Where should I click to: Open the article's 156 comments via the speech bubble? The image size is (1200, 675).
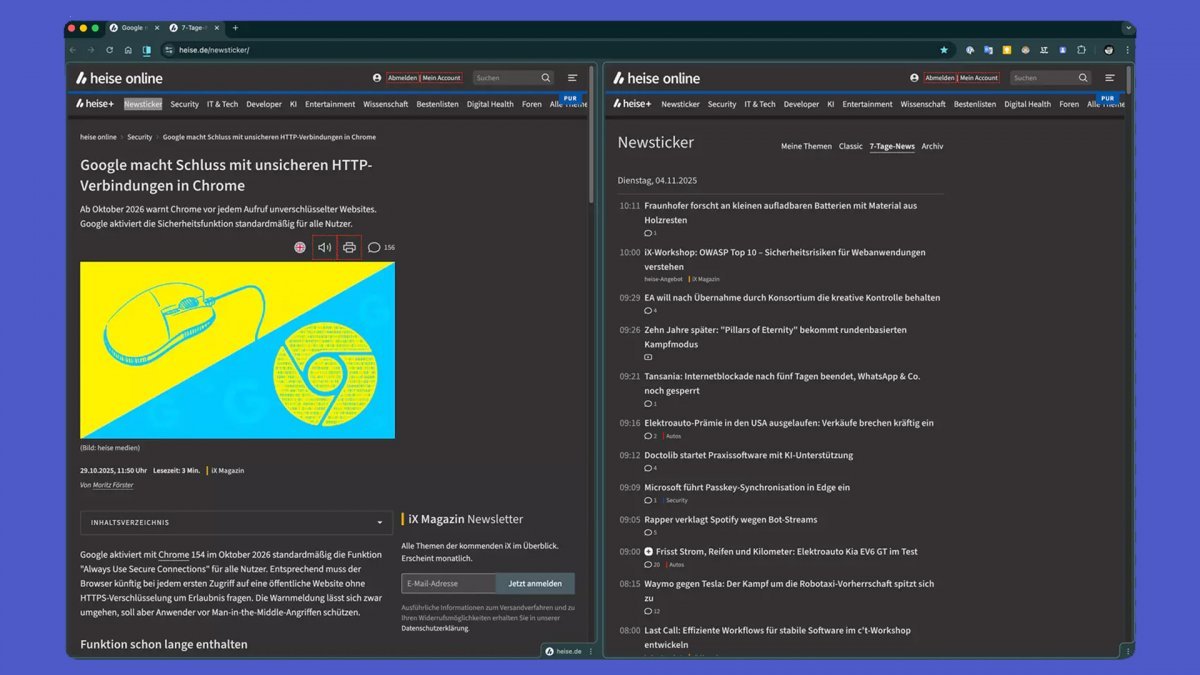[374, 247]
